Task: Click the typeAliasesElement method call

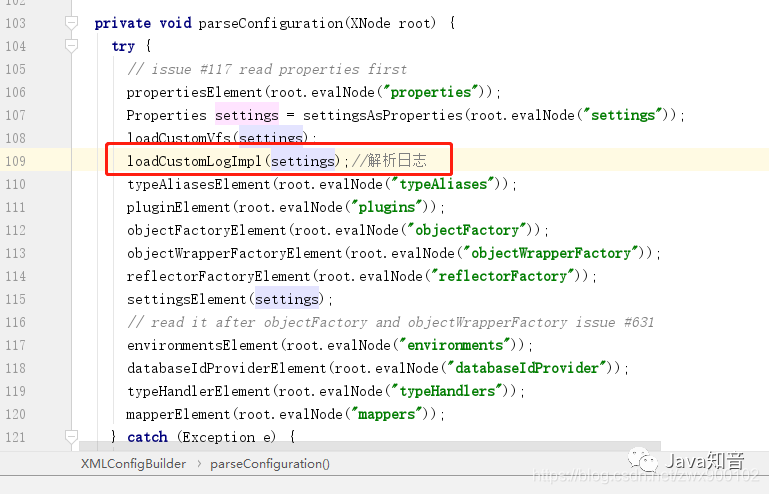Action: point(199,184)
